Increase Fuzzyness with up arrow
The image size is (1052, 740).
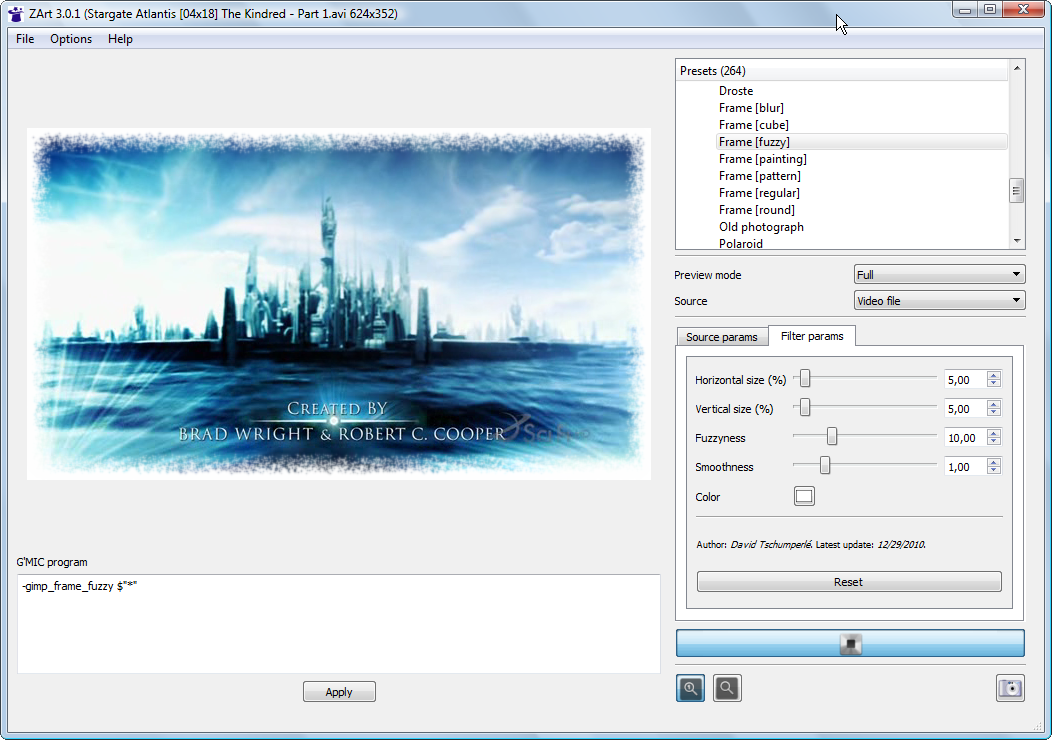point(994,433)
